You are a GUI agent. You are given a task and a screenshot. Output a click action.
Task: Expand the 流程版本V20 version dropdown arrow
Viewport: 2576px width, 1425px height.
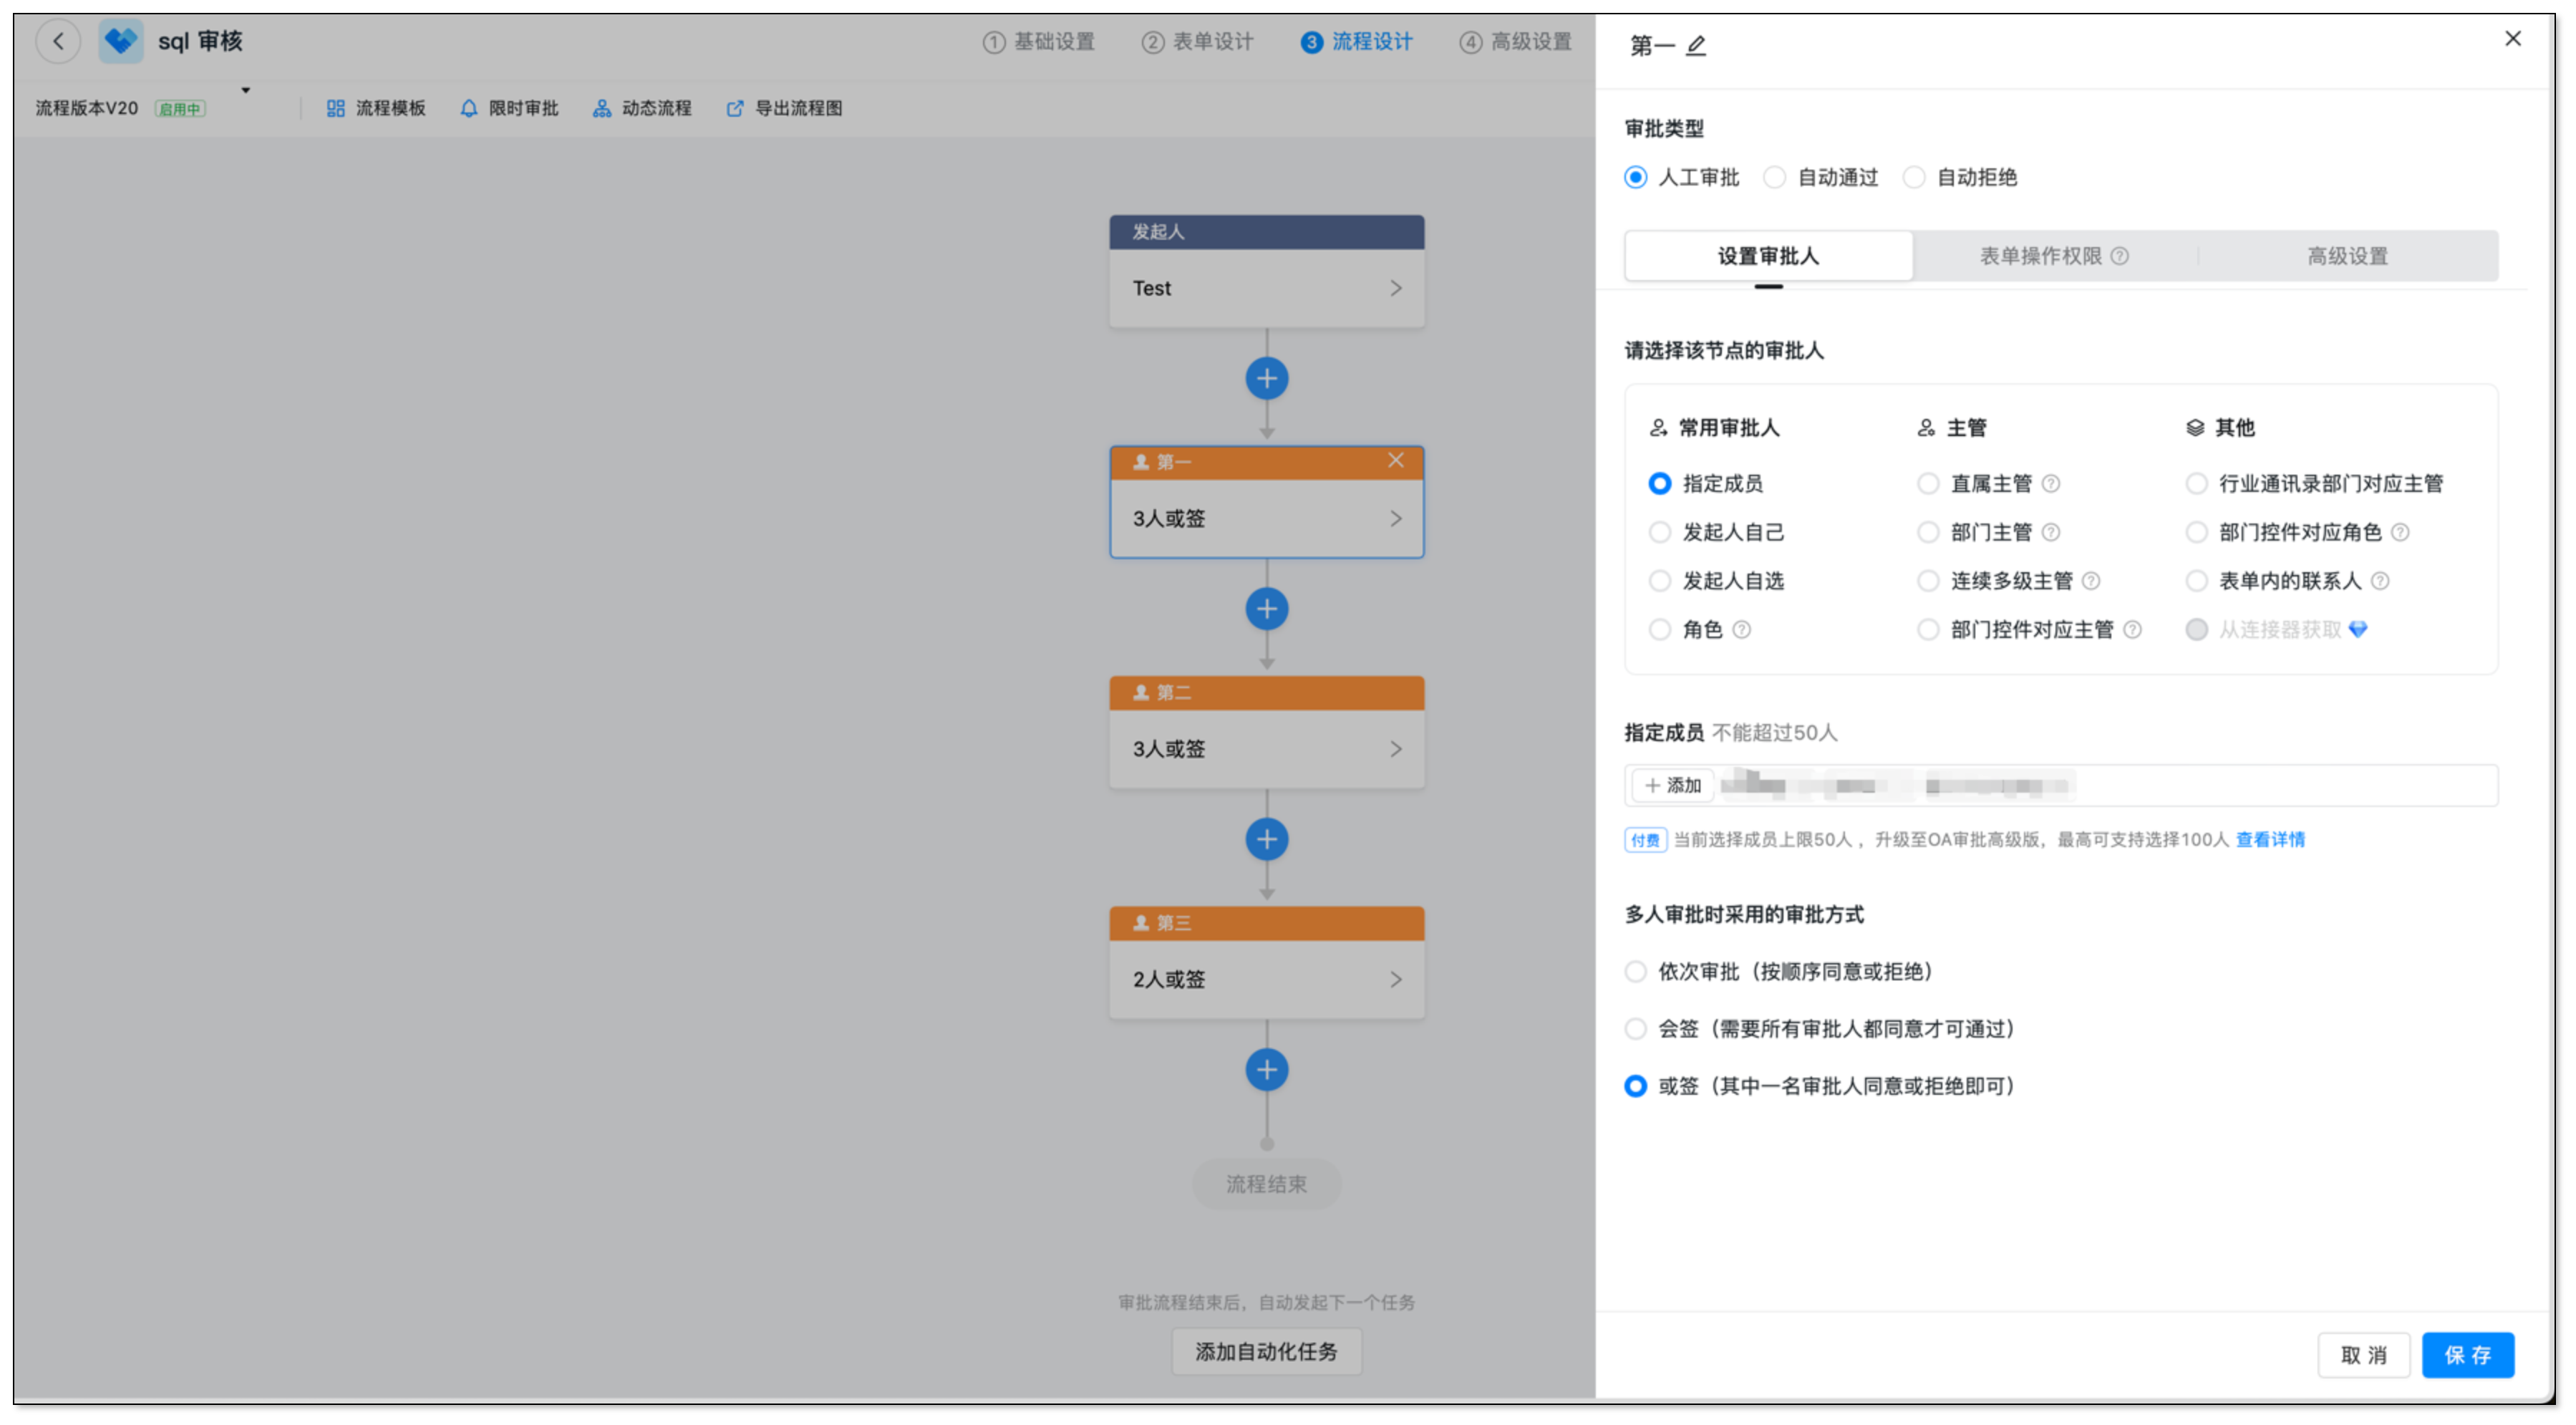[x=245, y=91]
